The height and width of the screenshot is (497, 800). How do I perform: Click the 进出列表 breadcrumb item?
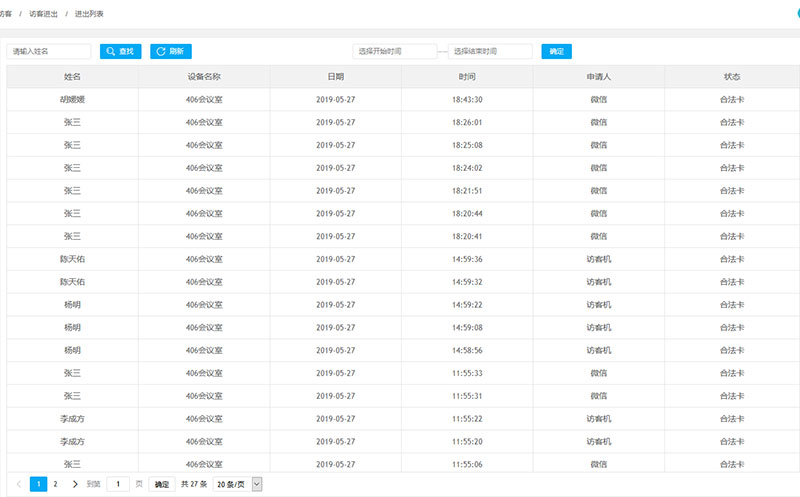(89, 14)
